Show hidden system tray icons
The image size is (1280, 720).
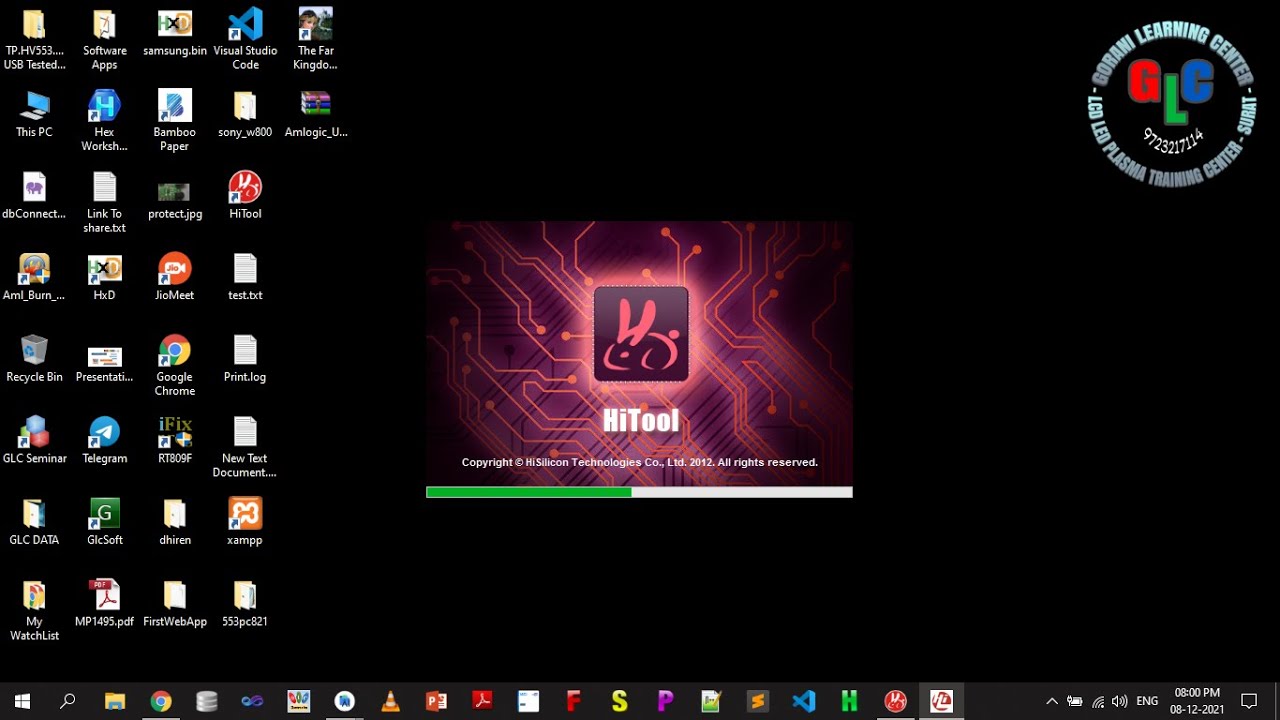tap(1051, 701)
